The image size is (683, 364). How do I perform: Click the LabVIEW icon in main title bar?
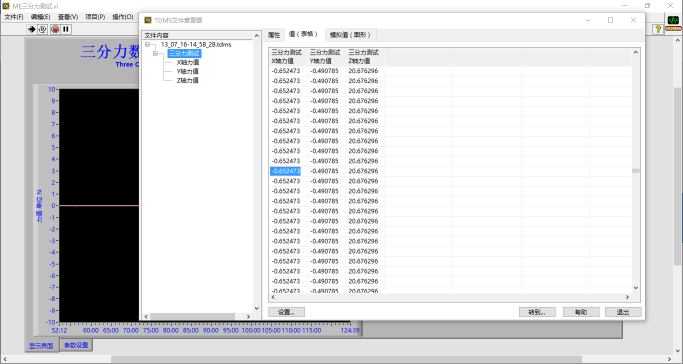(6, 6)
